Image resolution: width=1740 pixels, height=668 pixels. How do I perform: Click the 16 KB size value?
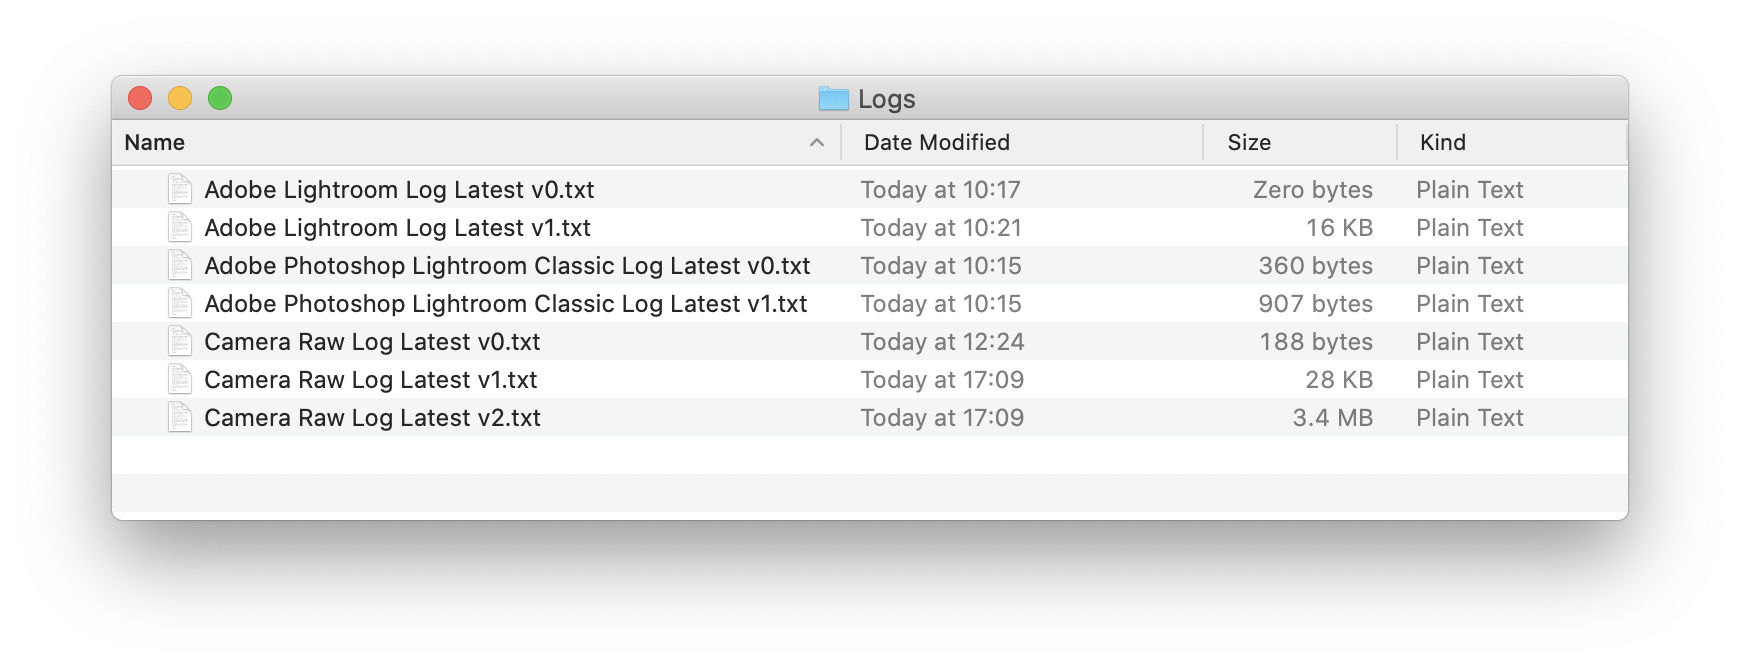pos(1340,228)
